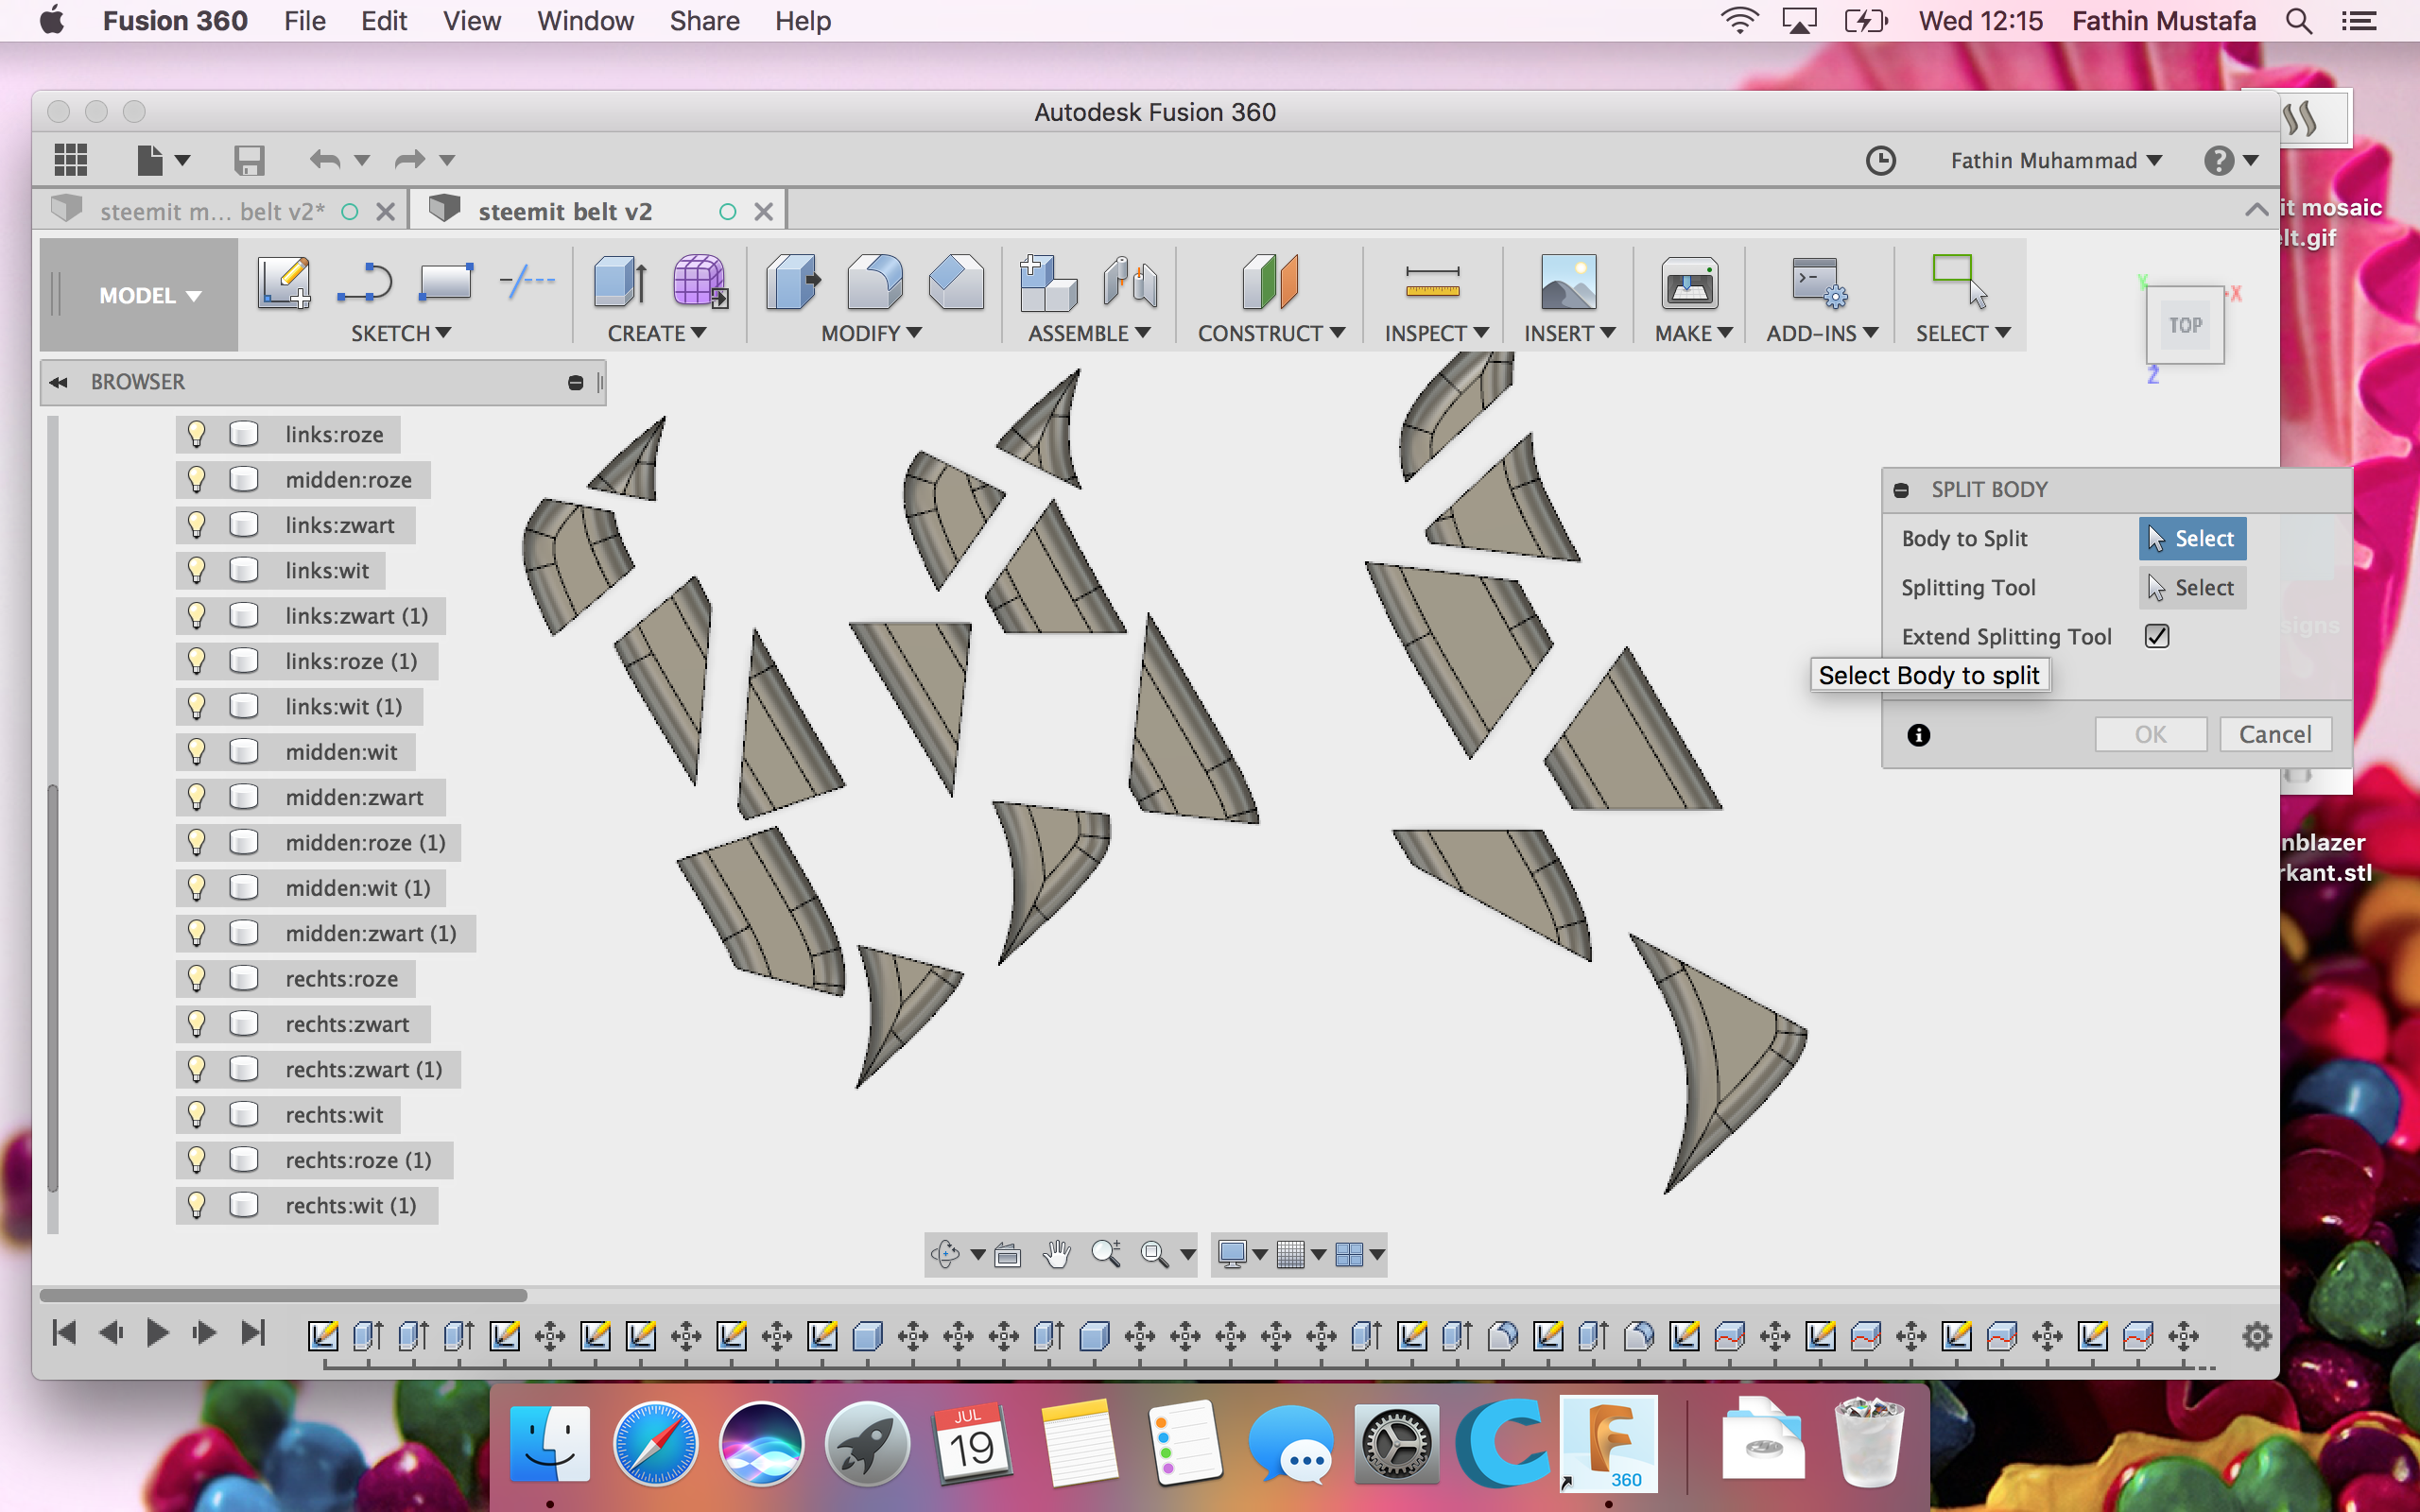The image size is (2420, 1512).
Task: Expand the CREATE dropdown menu
Action: click(x=657, y=333)
